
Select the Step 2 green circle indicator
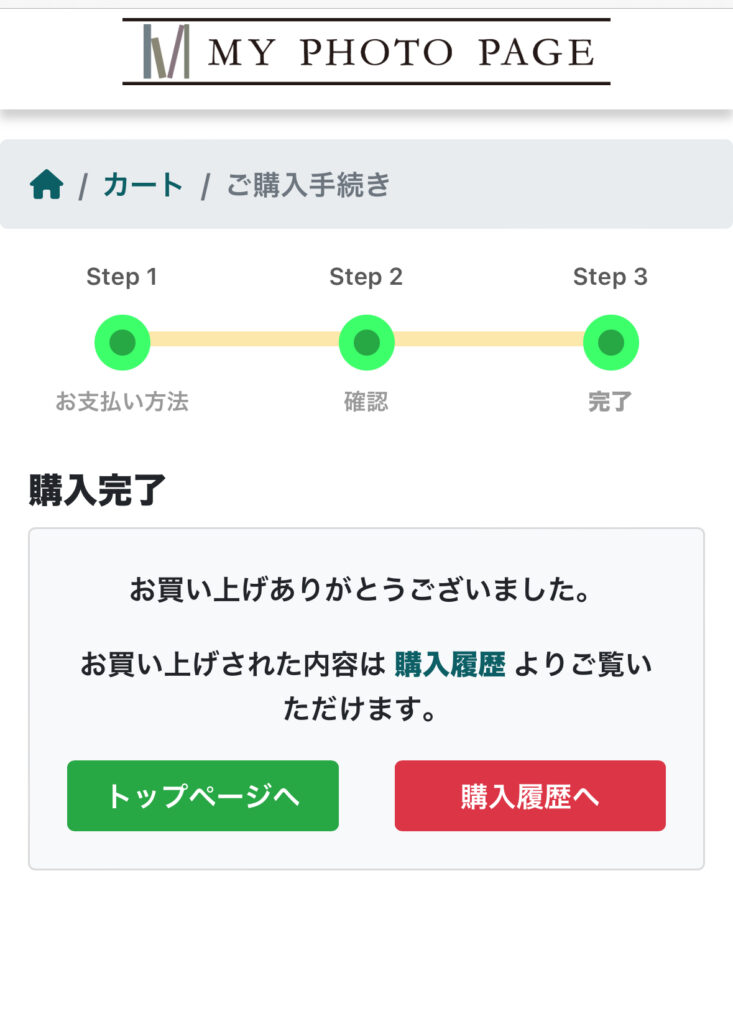366,342
